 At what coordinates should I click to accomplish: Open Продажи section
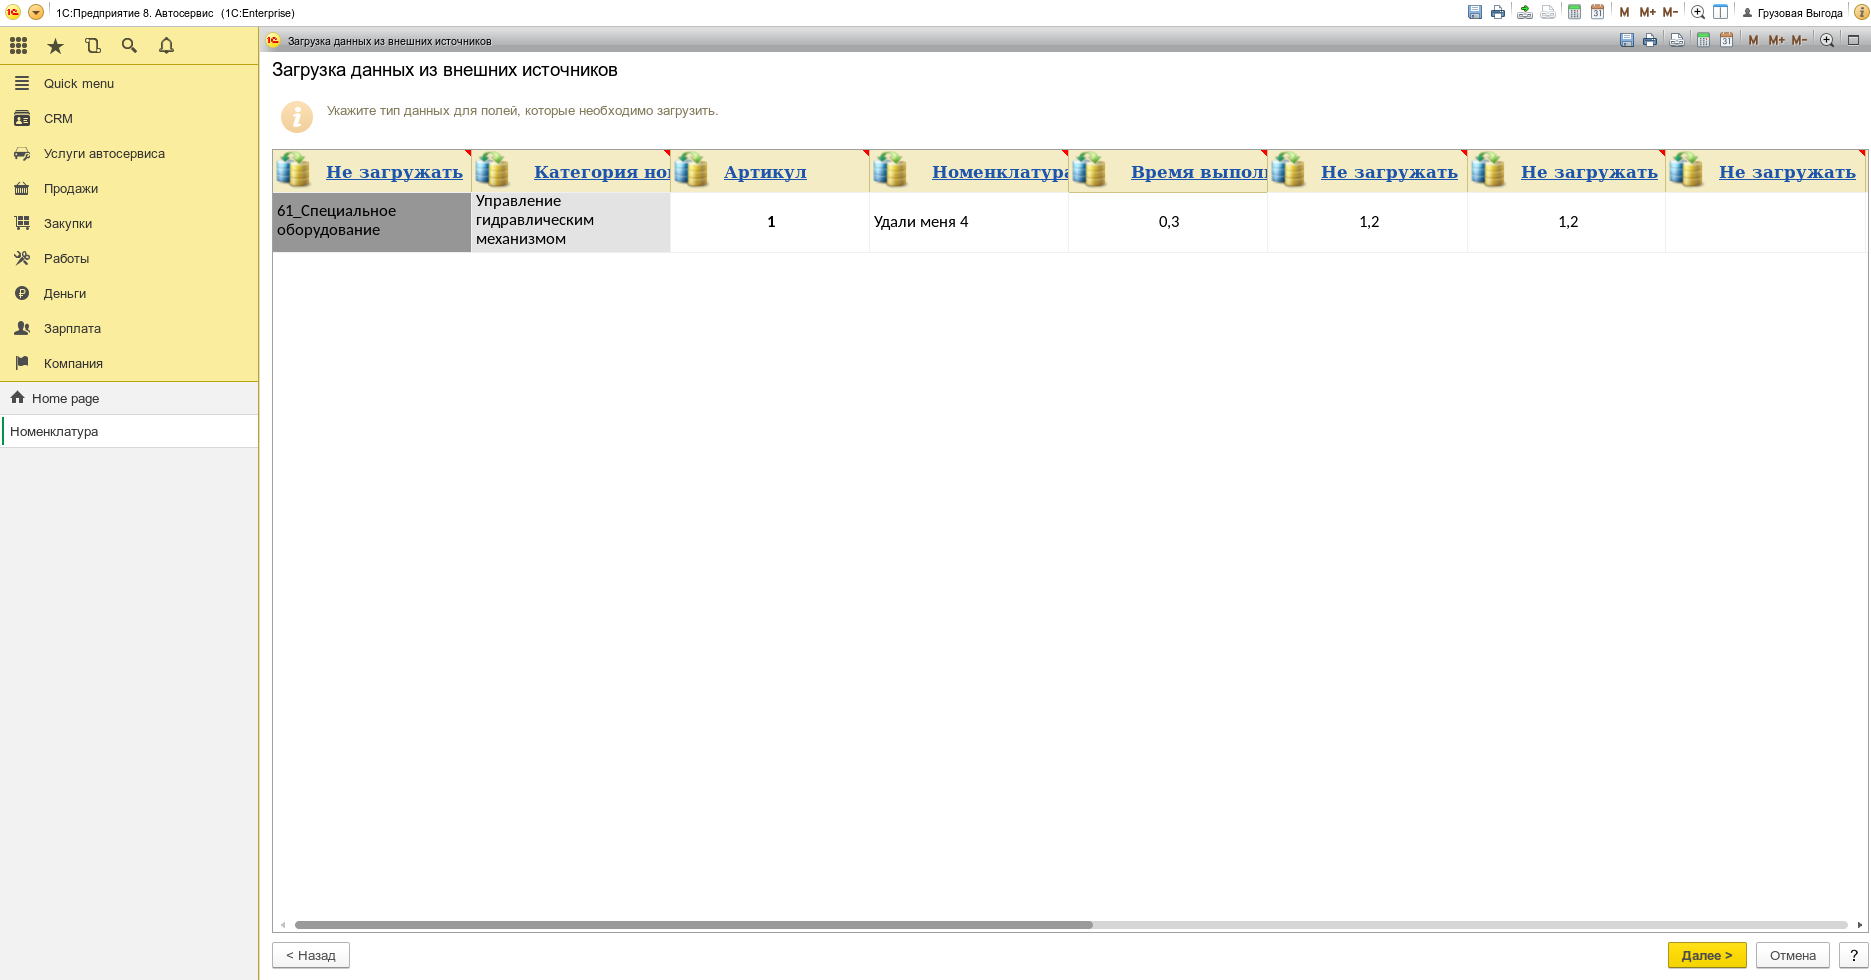pos(129,189)
